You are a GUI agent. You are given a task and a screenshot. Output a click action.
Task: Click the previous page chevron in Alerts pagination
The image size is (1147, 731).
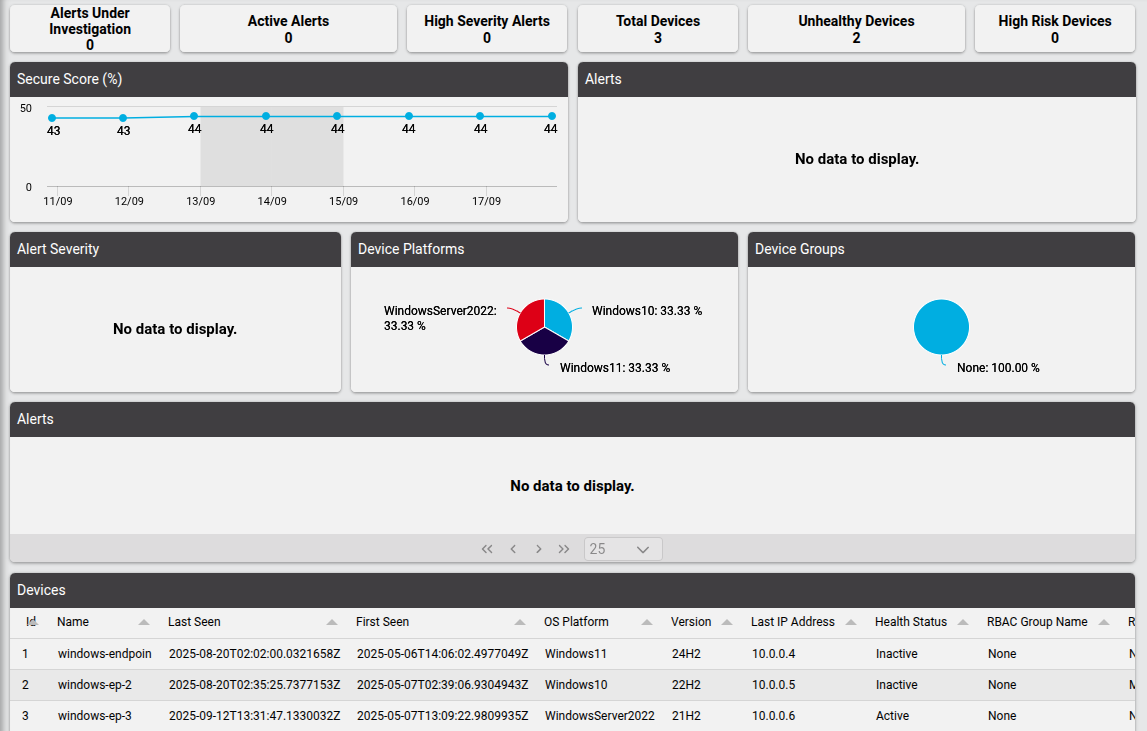coord(513,548)
